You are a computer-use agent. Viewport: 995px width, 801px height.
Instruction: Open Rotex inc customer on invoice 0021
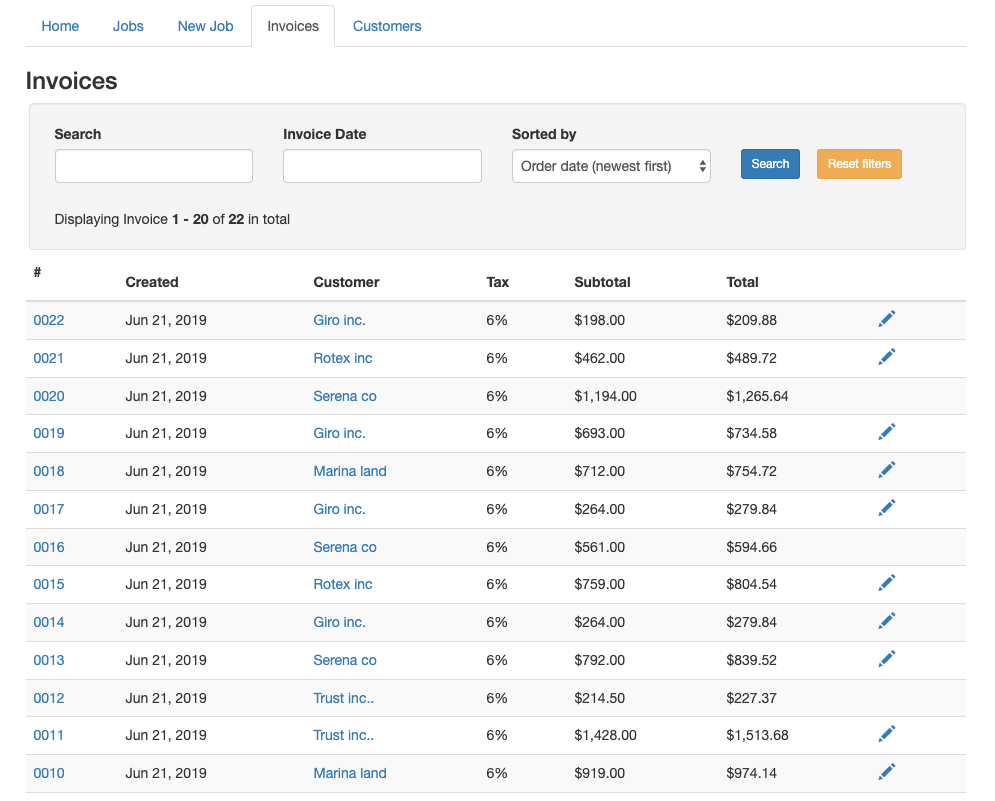click(343, 358)
